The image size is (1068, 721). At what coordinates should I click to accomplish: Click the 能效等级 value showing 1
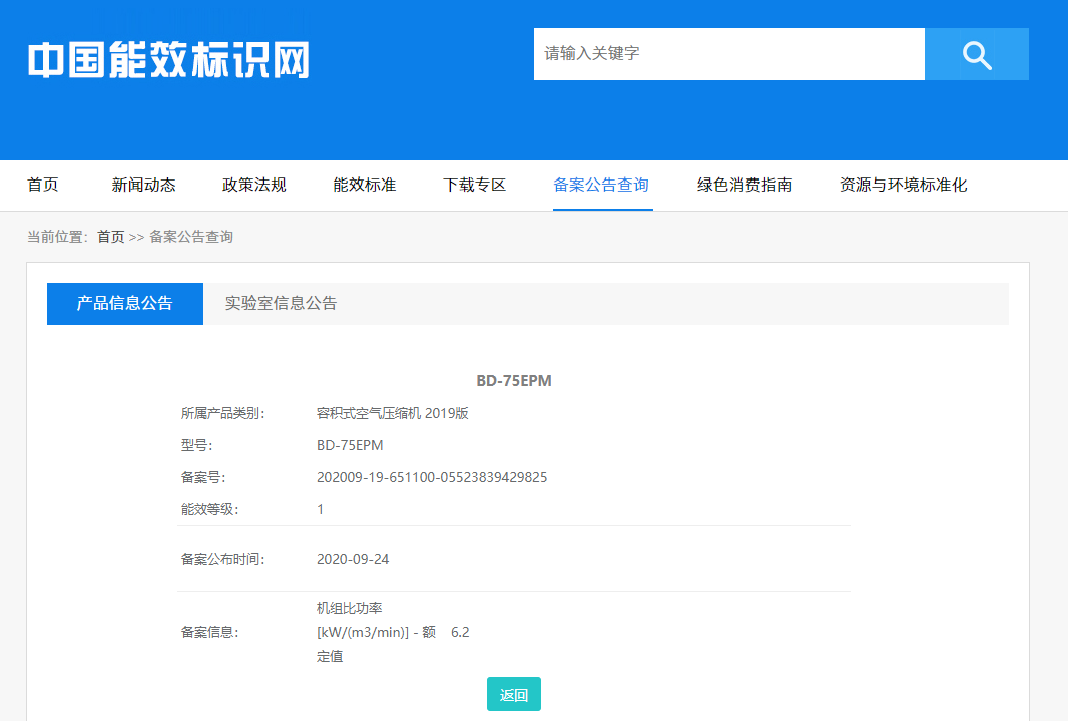click(322, 509)
